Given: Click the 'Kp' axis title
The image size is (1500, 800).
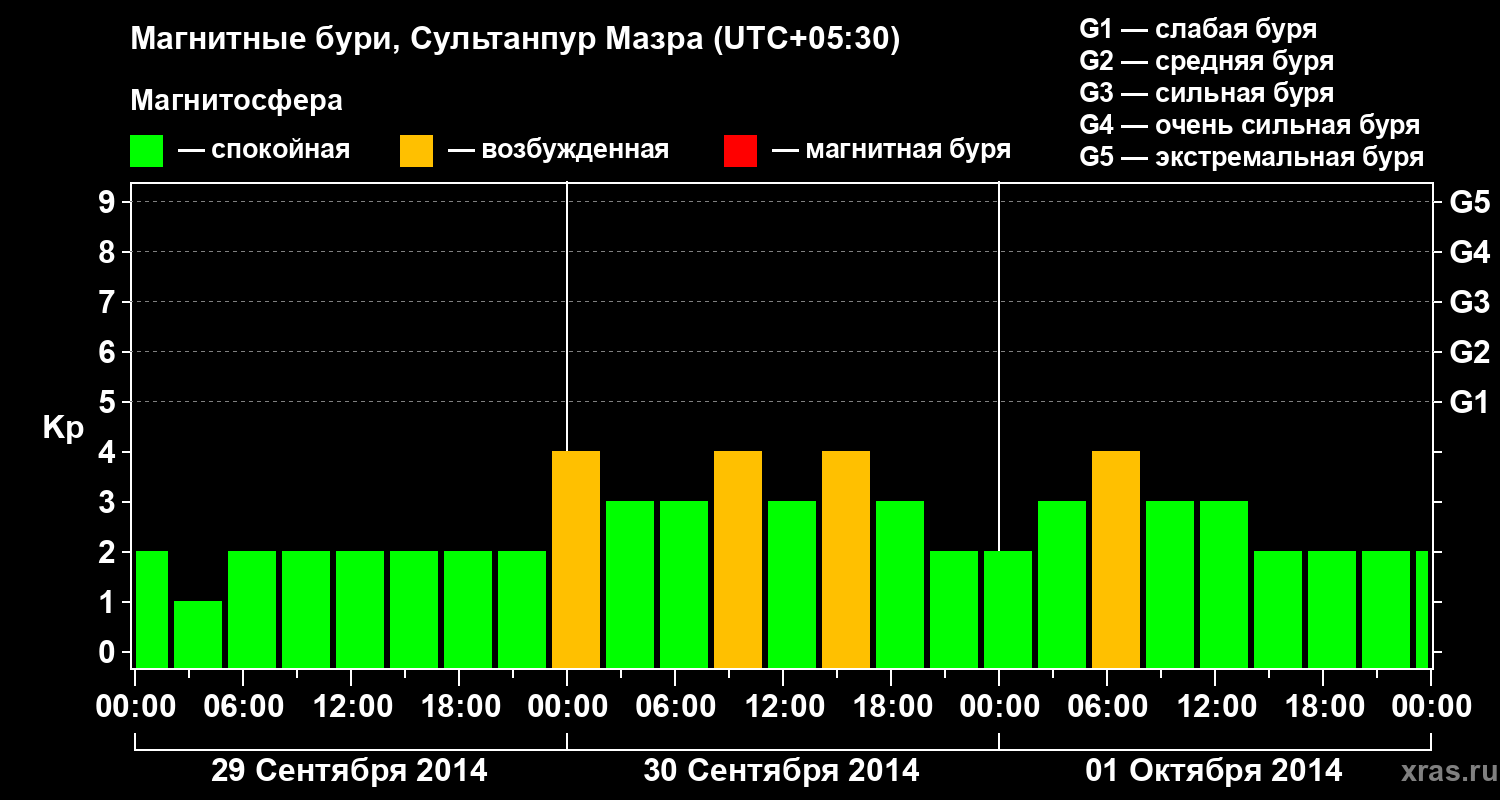Looking at the screenshot, I should 63,428.
